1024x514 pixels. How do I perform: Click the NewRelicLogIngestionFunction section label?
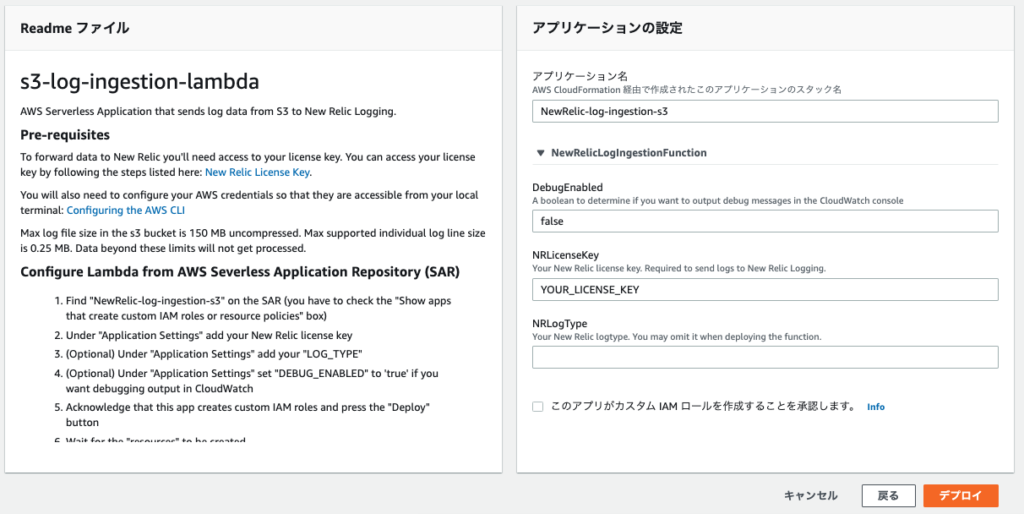[x=629, y=153]
